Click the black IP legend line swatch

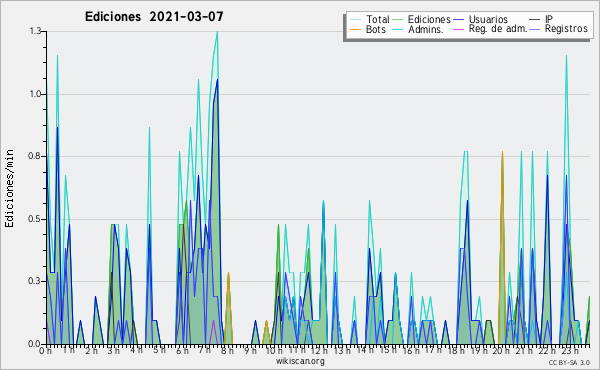(535, 20)
